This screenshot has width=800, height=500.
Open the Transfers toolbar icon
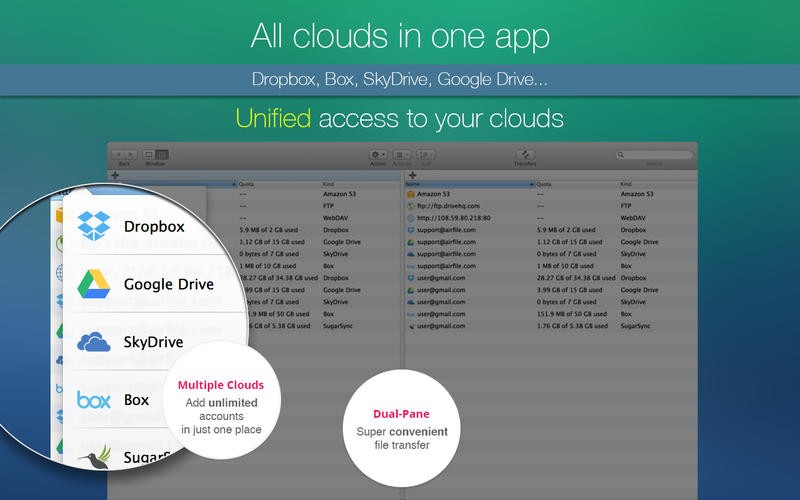point(525,154)
